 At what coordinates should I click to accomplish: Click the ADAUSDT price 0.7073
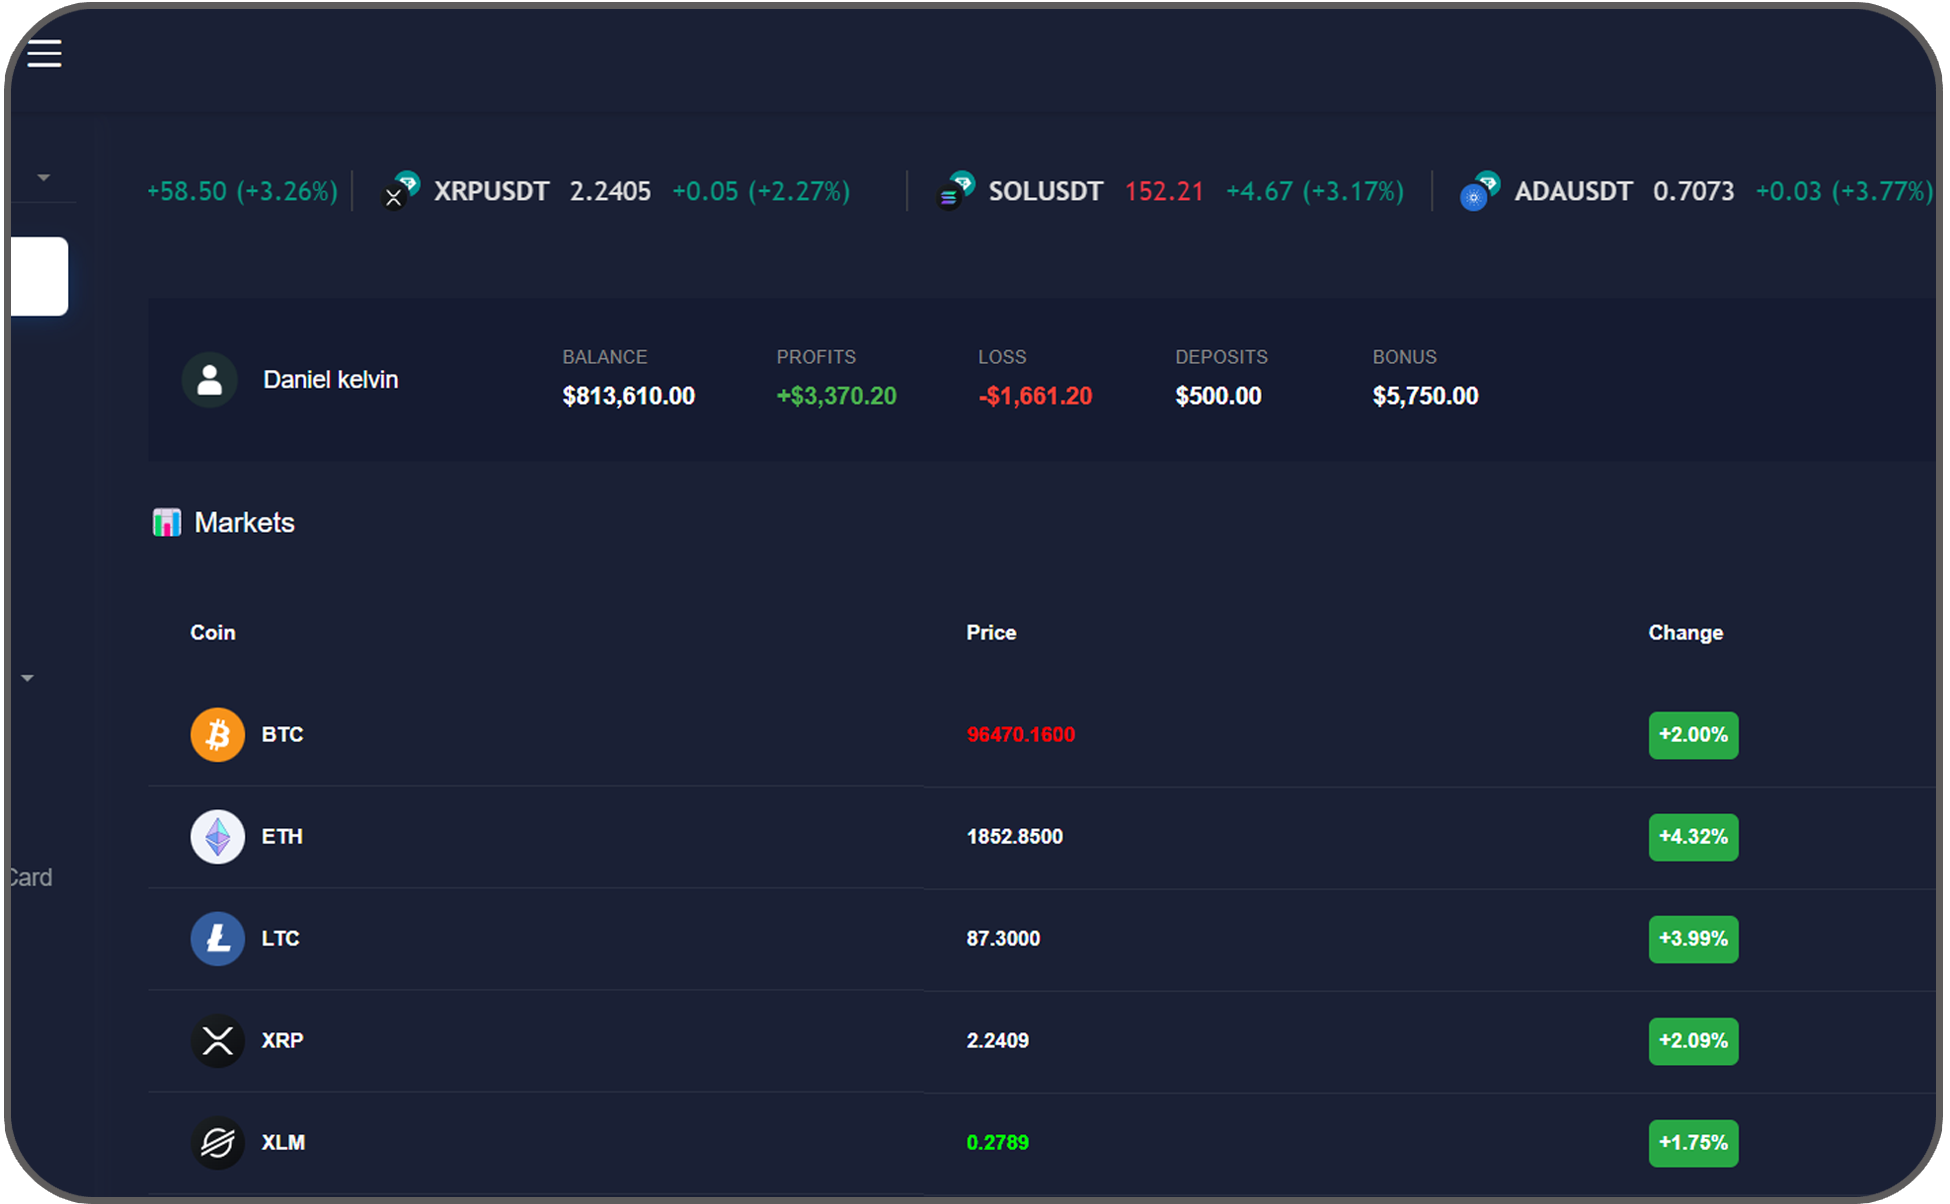[x=1693, y=191]
